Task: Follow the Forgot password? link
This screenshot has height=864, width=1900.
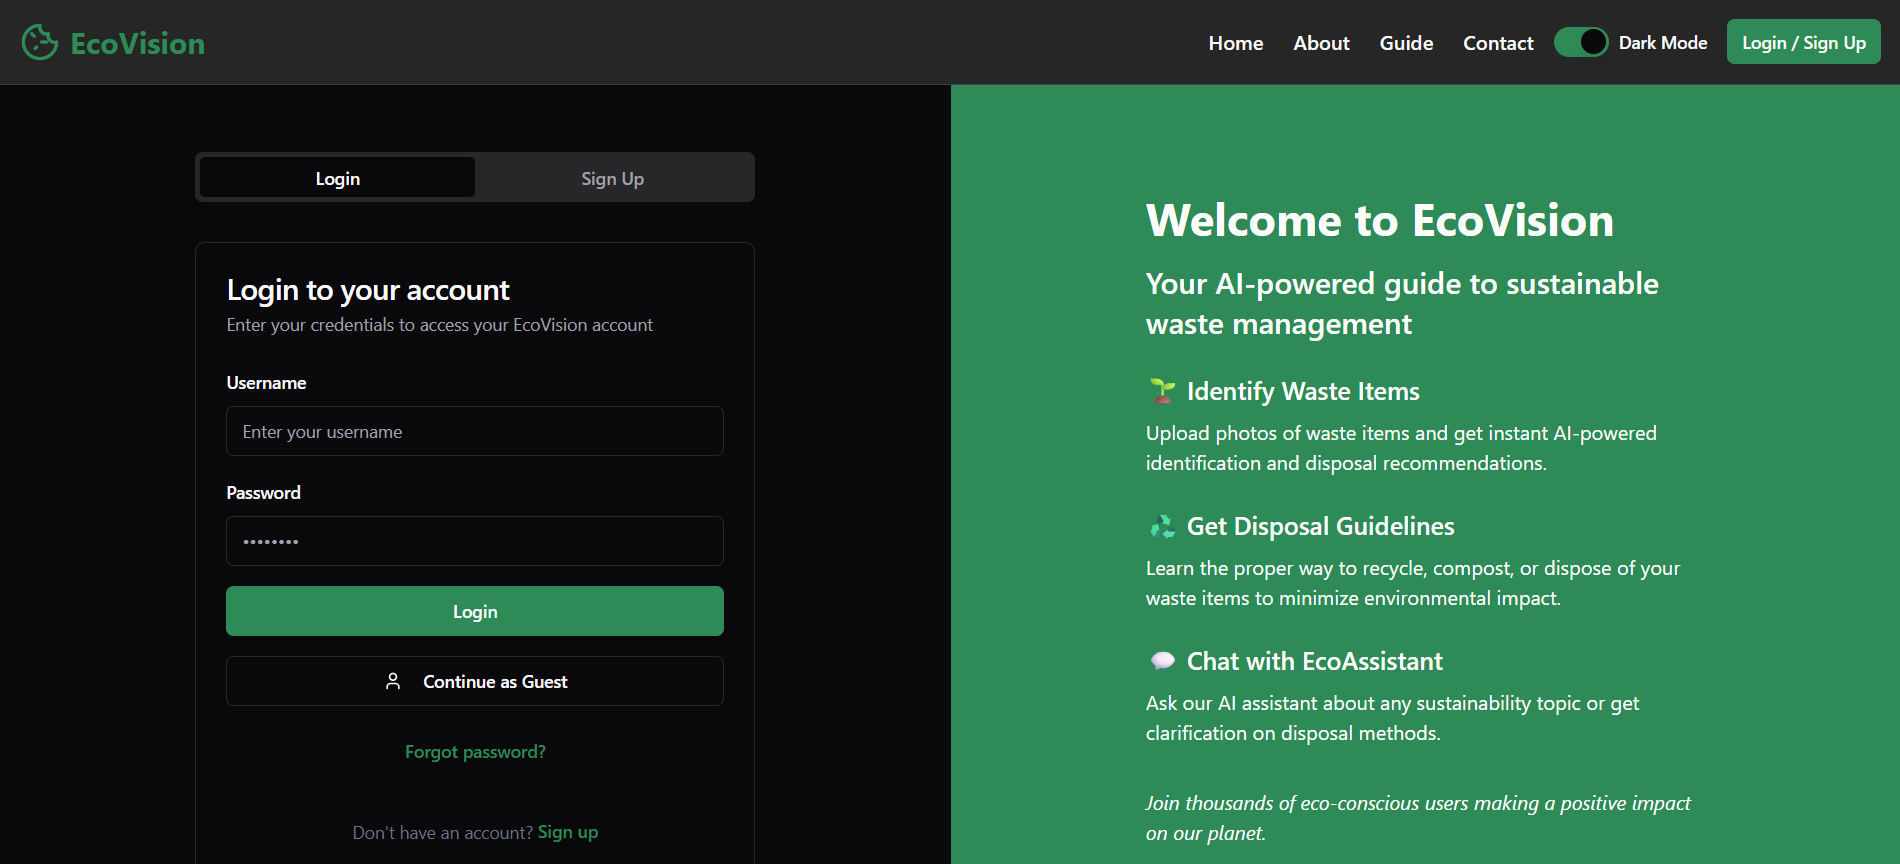Action: [475, 752]
